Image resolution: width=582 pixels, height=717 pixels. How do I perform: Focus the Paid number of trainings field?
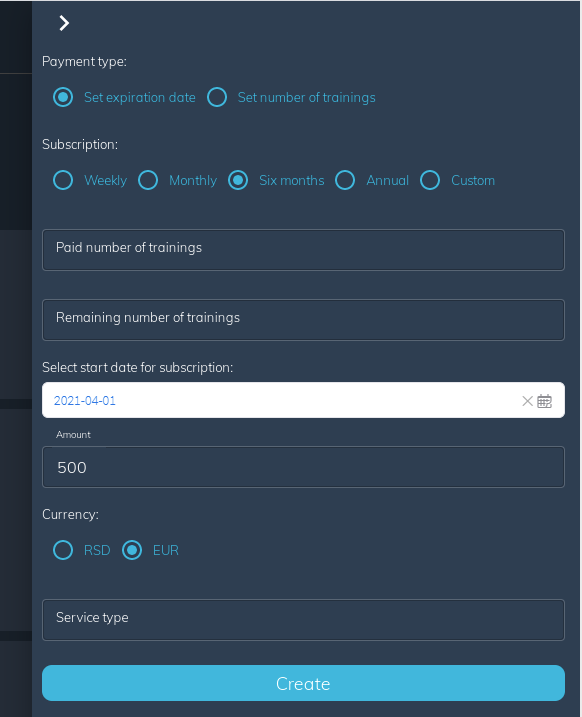(x=303, y=250)
